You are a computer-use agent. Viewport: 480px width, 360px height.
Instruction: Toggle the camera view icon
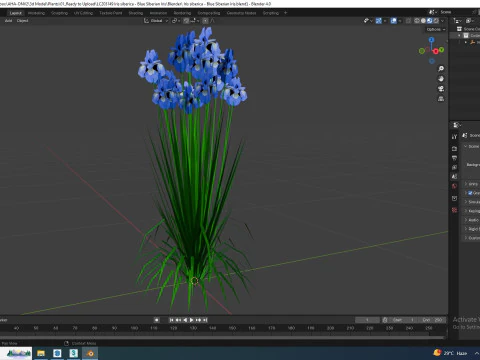441,89
